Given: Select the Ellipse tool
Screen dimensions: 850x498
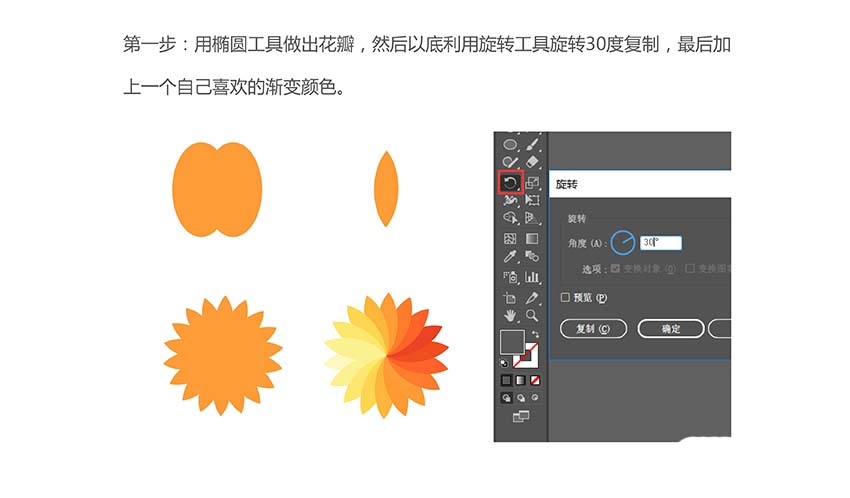Looking at the screenshot, I should pos(510,145).
